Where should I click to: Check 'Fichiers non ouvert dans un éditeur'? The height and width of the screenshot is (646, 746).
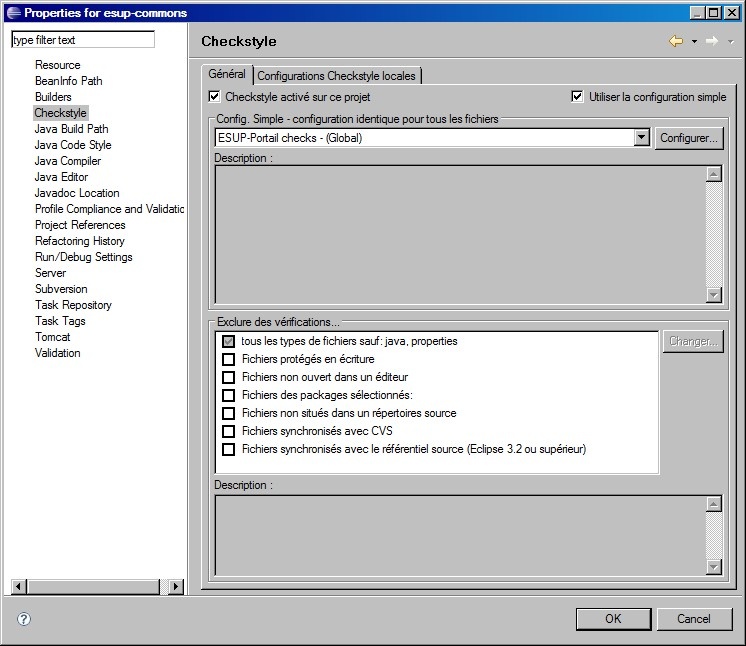[x=228, y=378]
